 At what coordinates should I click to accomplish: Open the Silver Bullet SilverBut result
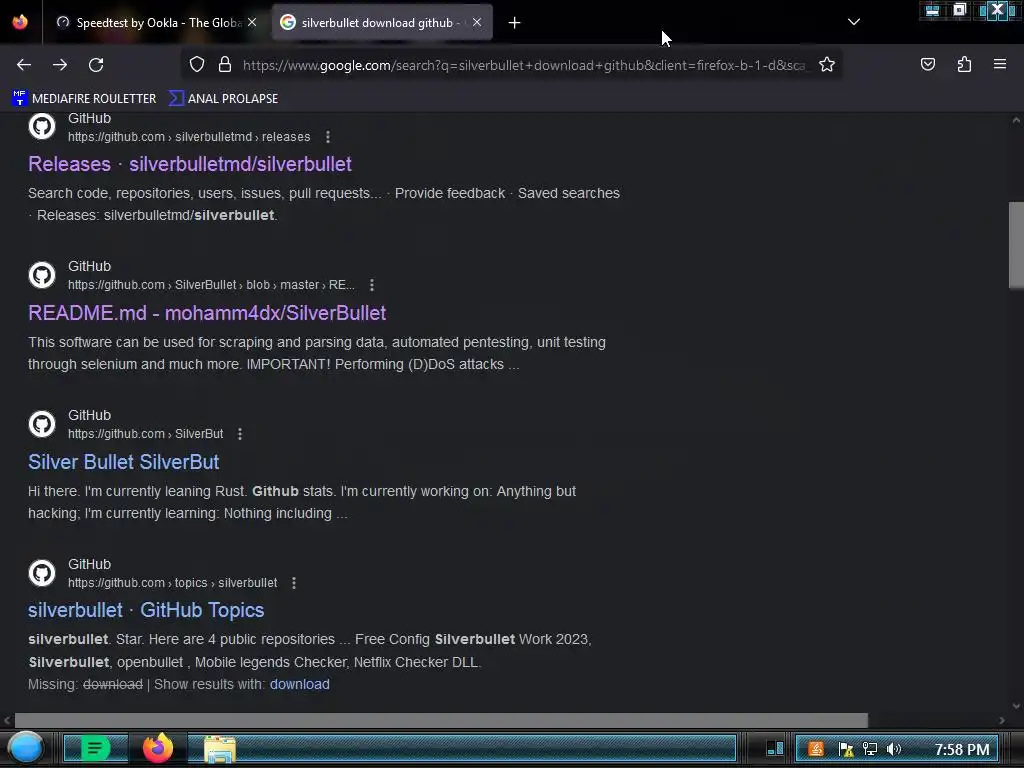click(123, 462)
